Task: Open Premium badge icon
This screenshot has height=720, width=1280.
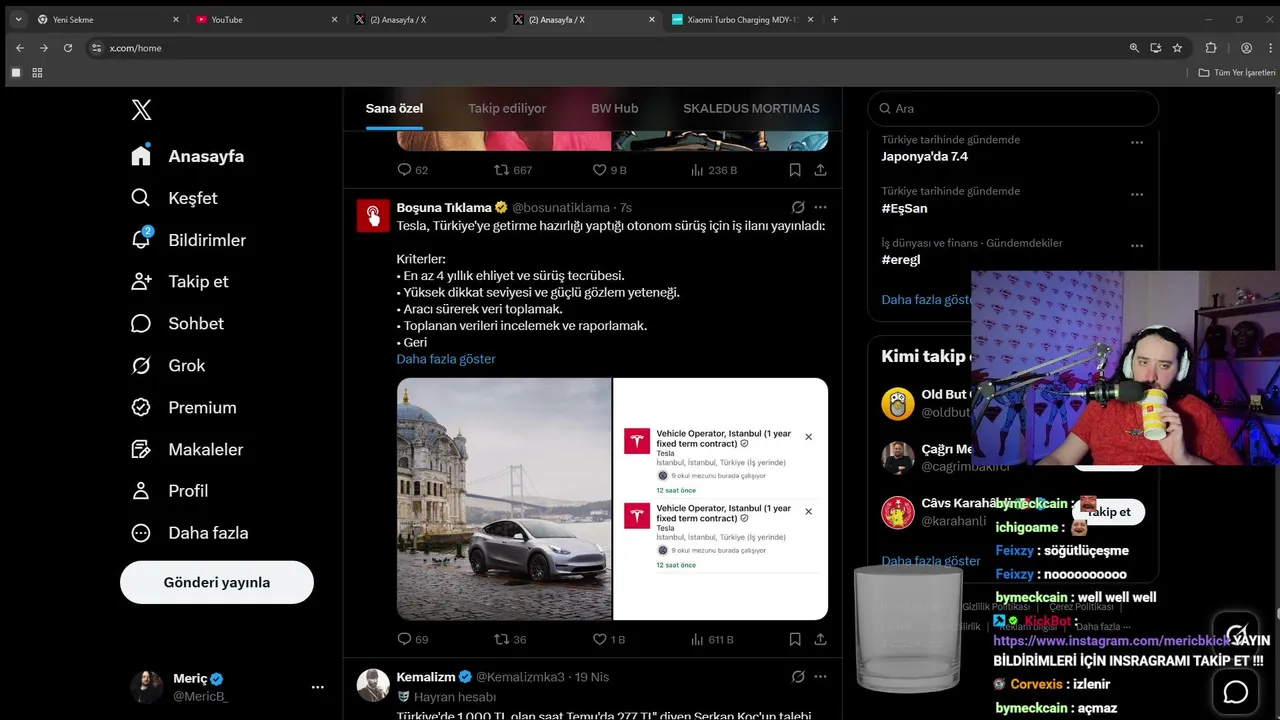Action: 141,407
